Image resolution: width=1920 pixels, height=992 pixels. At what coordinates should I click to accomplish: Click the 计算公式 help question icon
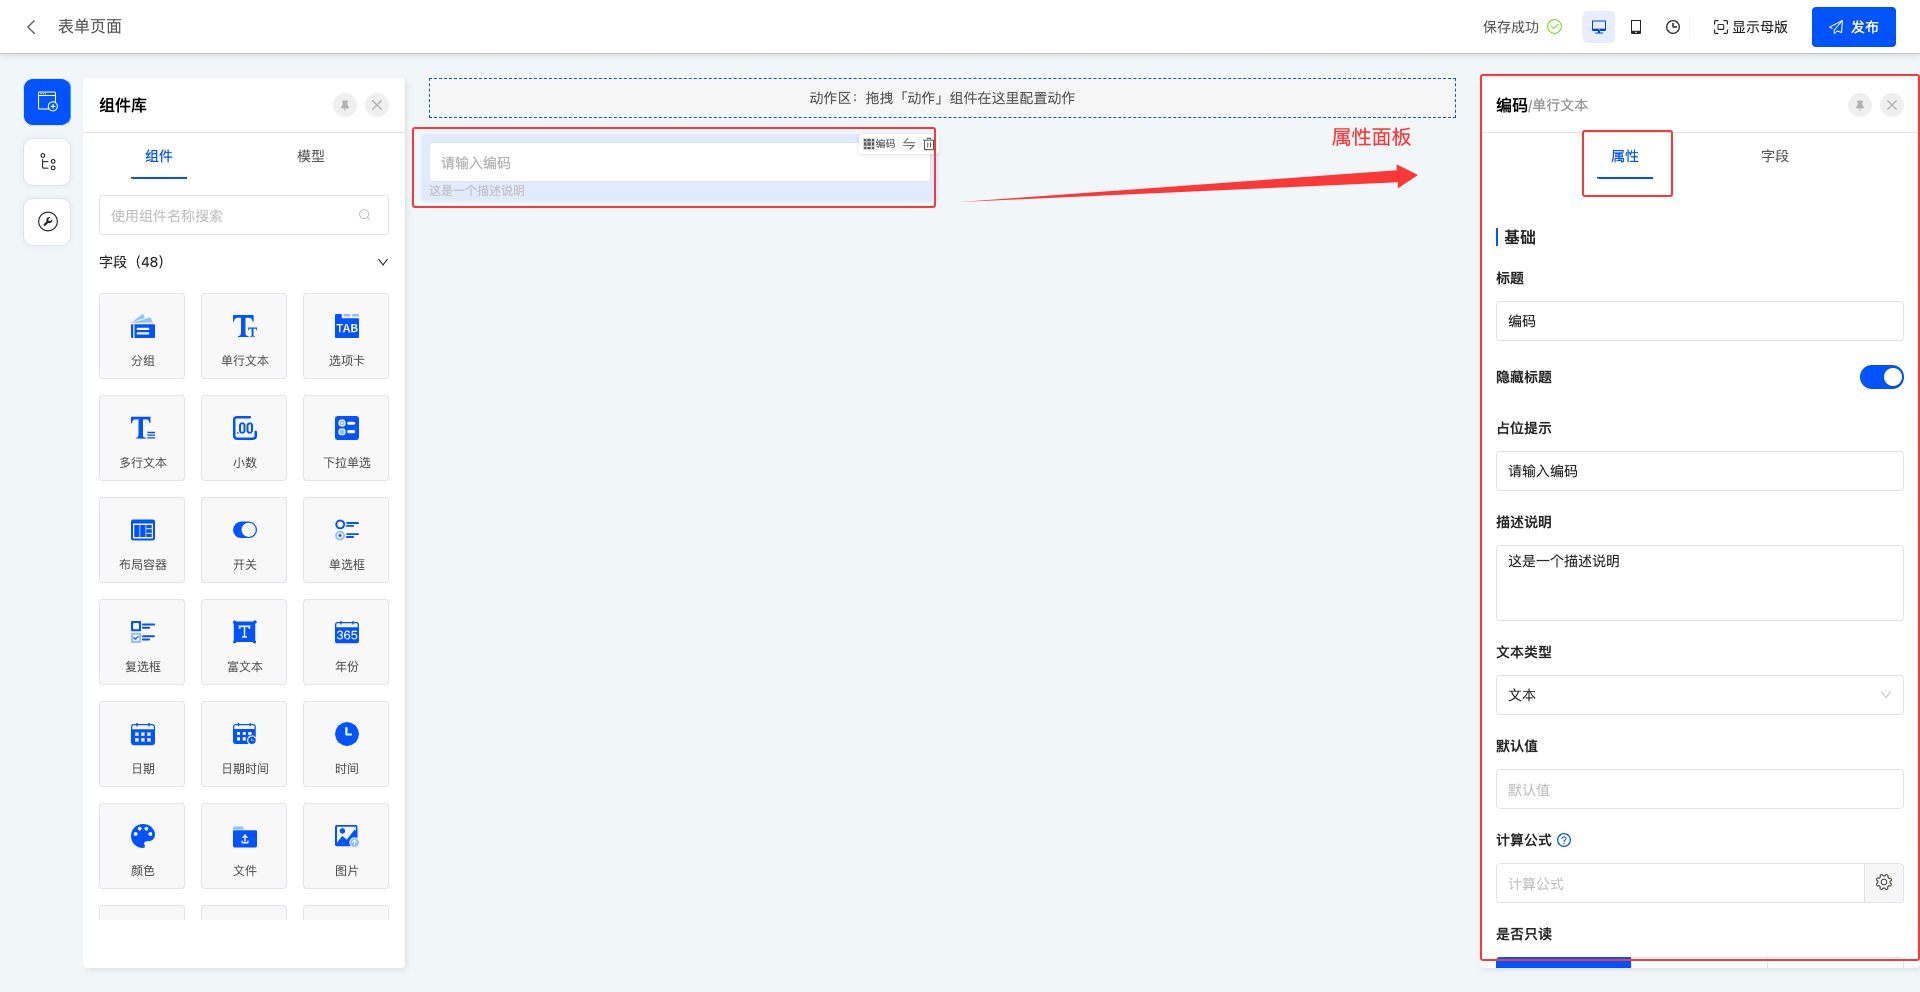click(x=1565, y=840)
